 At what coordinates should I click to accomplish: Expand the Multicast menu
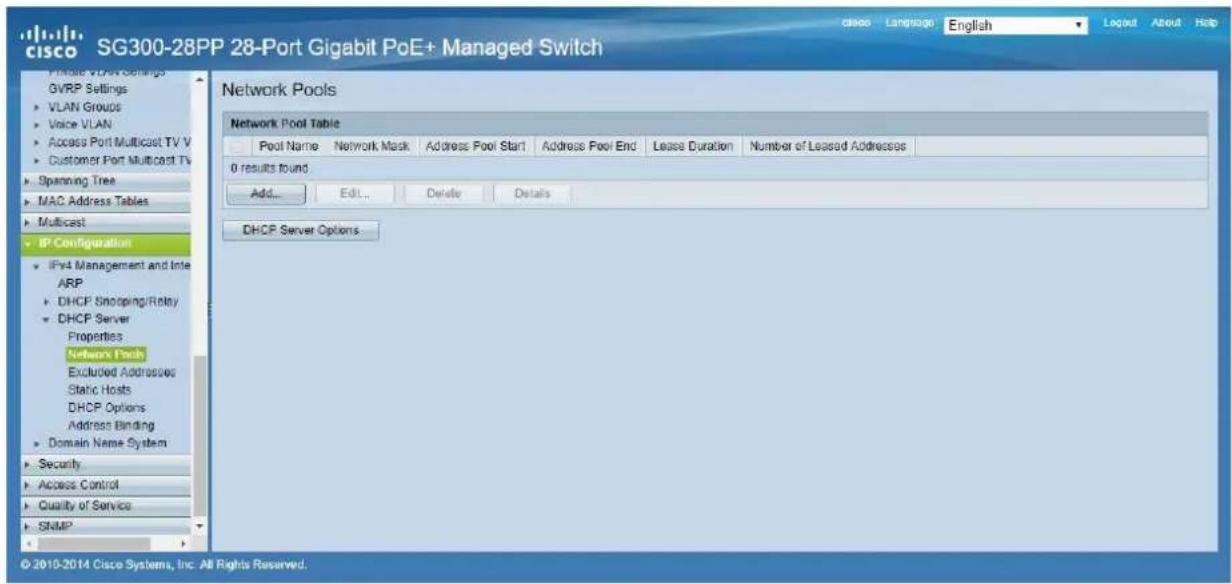tap(107, 221)
